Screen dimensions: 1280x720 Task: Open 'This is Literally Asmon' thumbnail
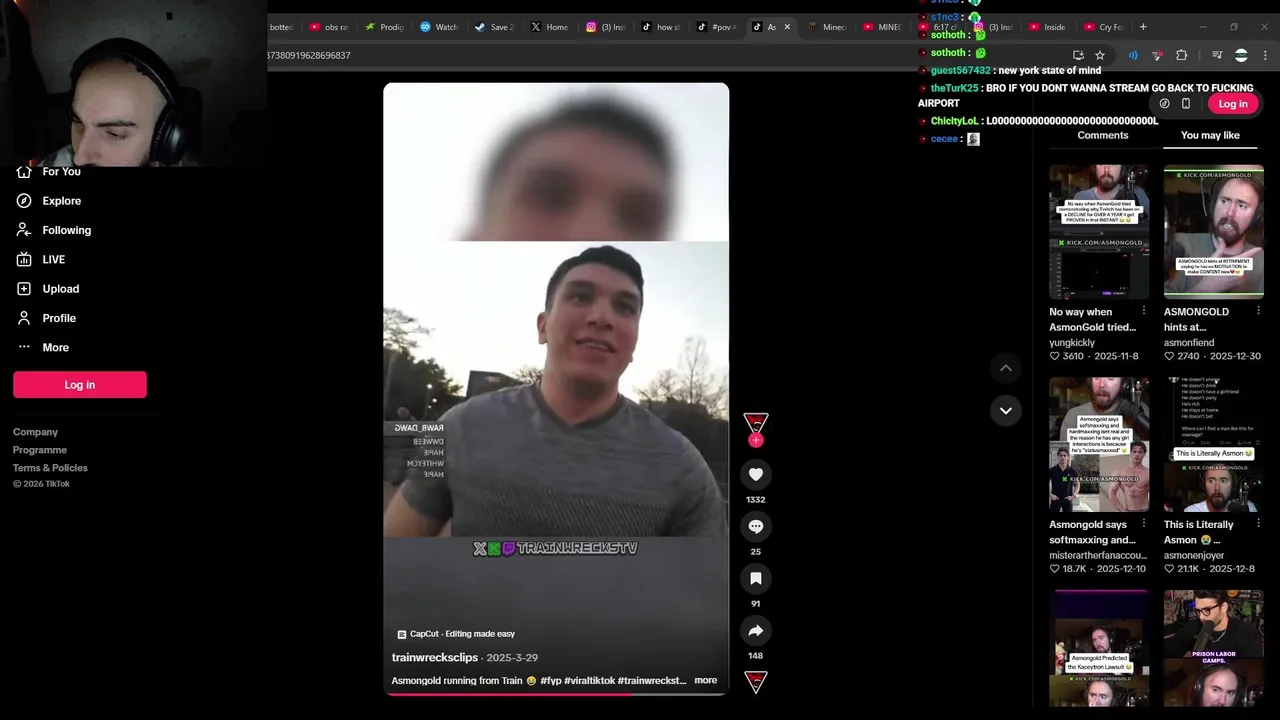click(x=1213, y=444)
